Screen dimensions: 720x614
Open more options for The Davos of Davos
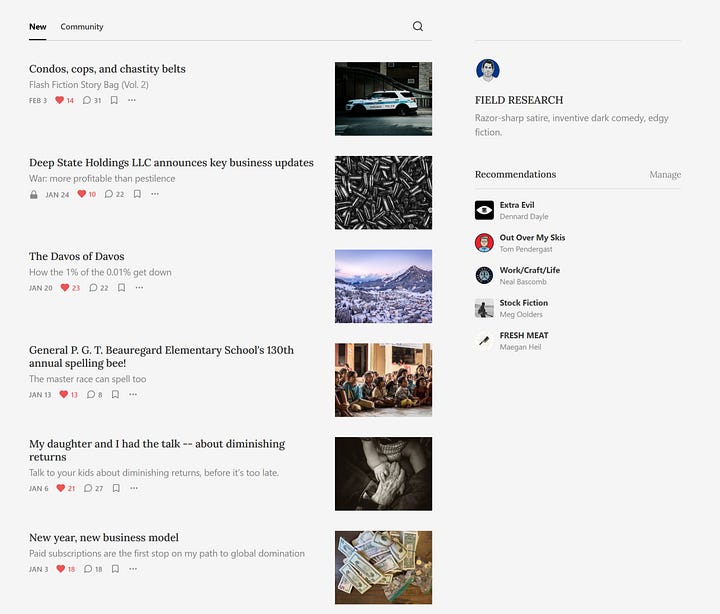139,287
